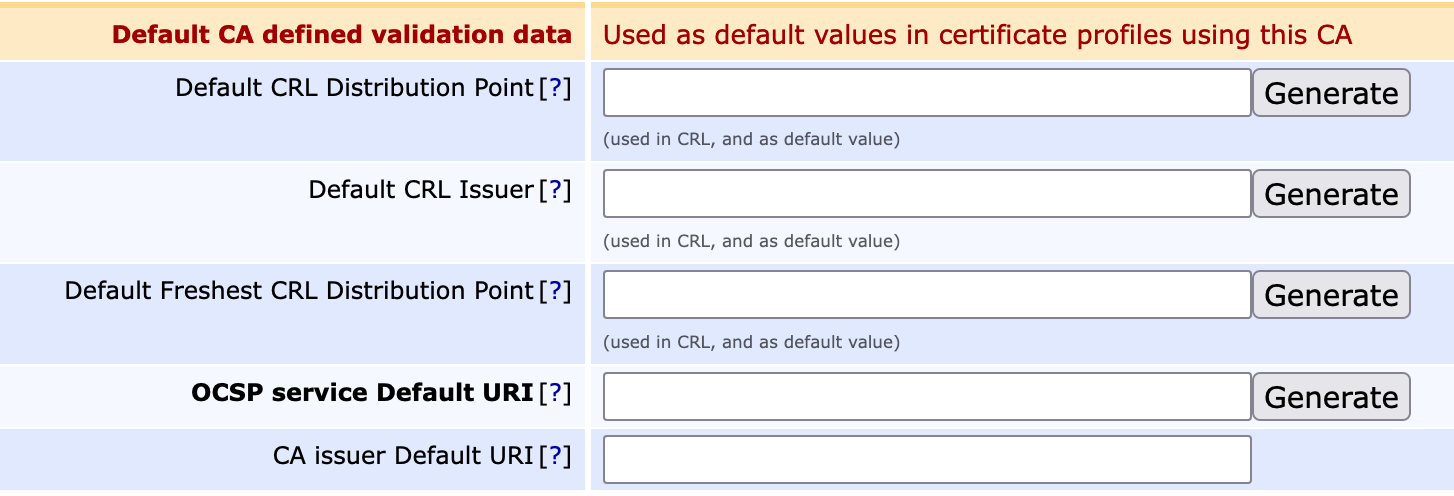Focus the Default CRL Distribution Point field

[x=927, y=93]
